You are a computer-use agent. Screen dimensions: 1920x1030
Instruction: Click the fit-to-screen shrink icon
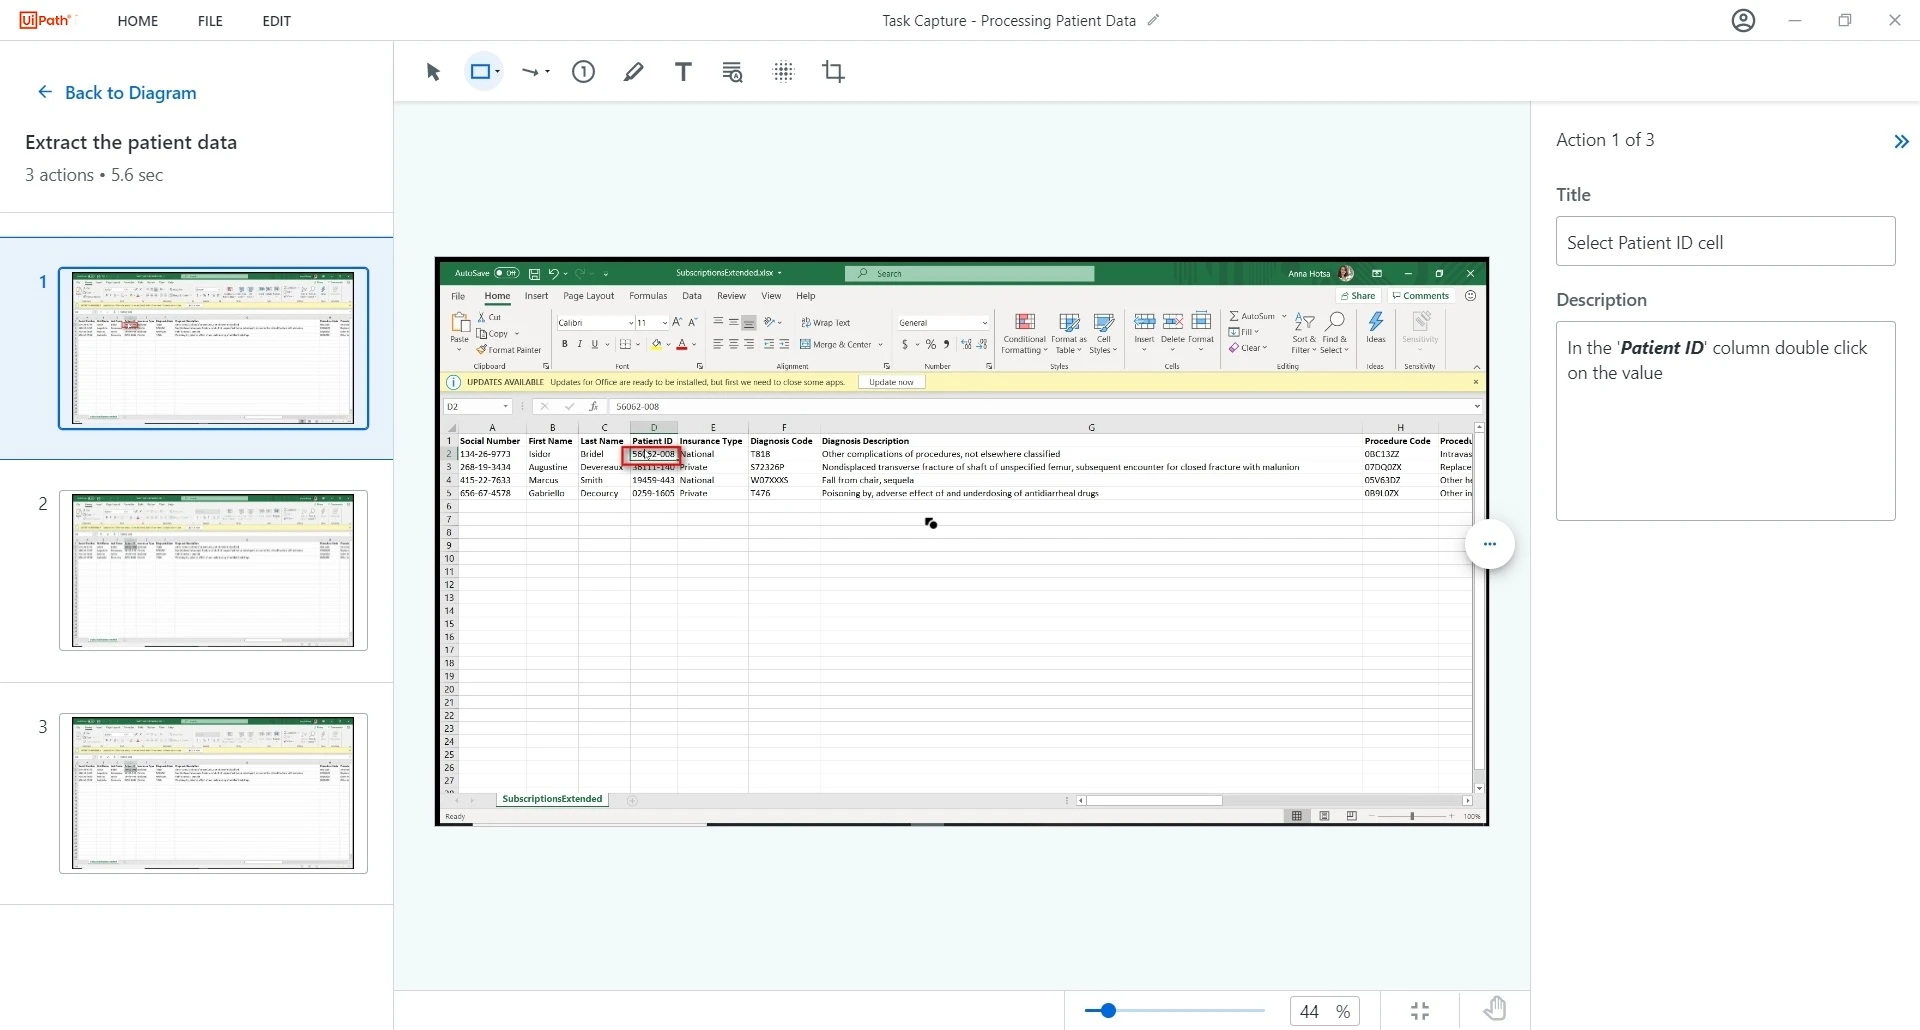pos(1420,1011)
